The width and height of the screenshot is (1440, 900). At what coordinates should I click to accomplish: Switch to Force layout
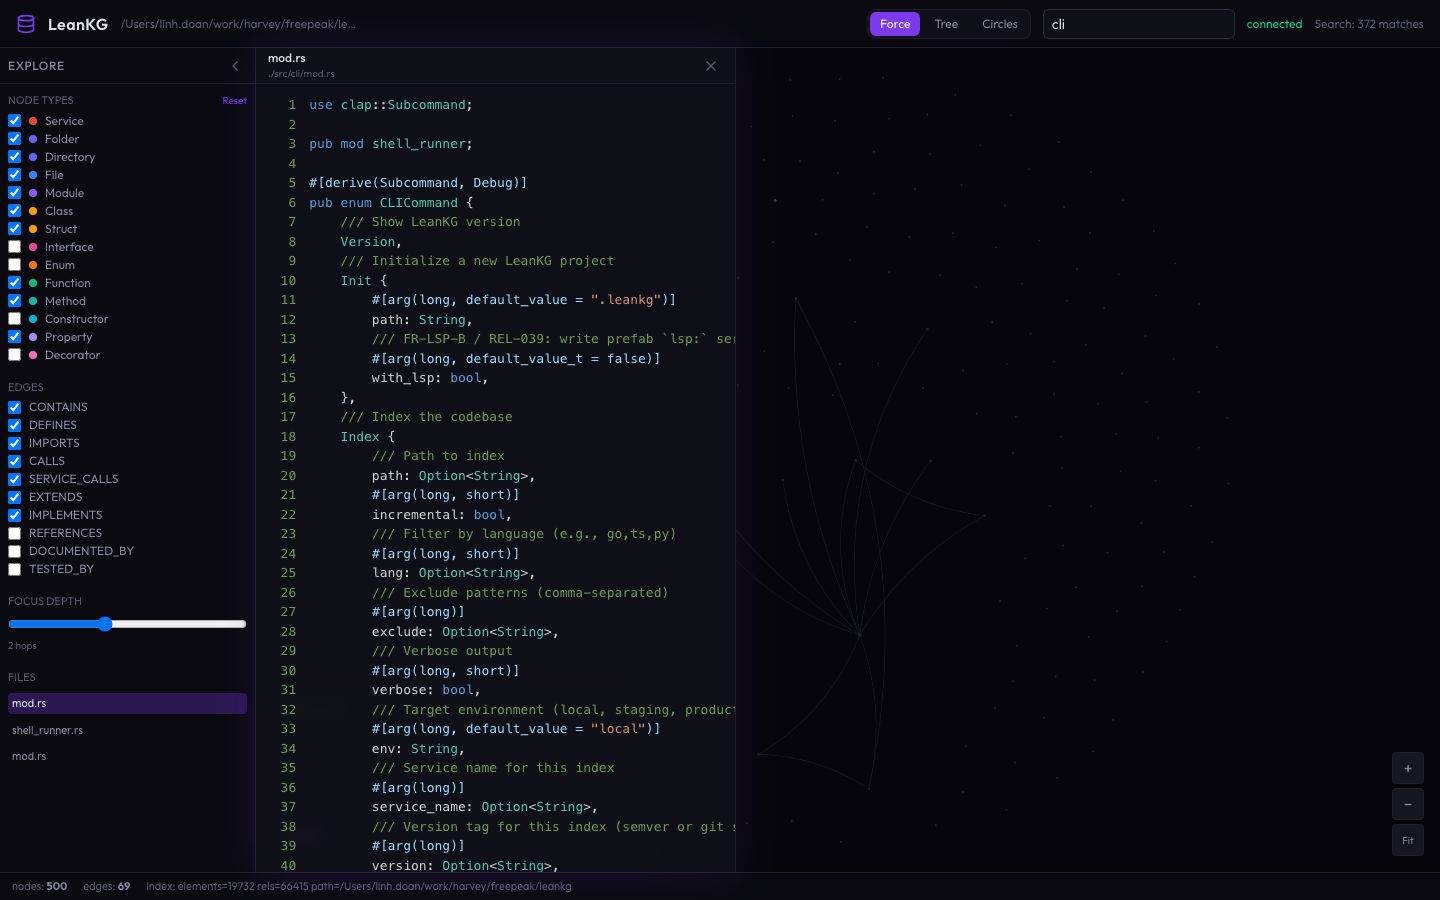[895, 24]
